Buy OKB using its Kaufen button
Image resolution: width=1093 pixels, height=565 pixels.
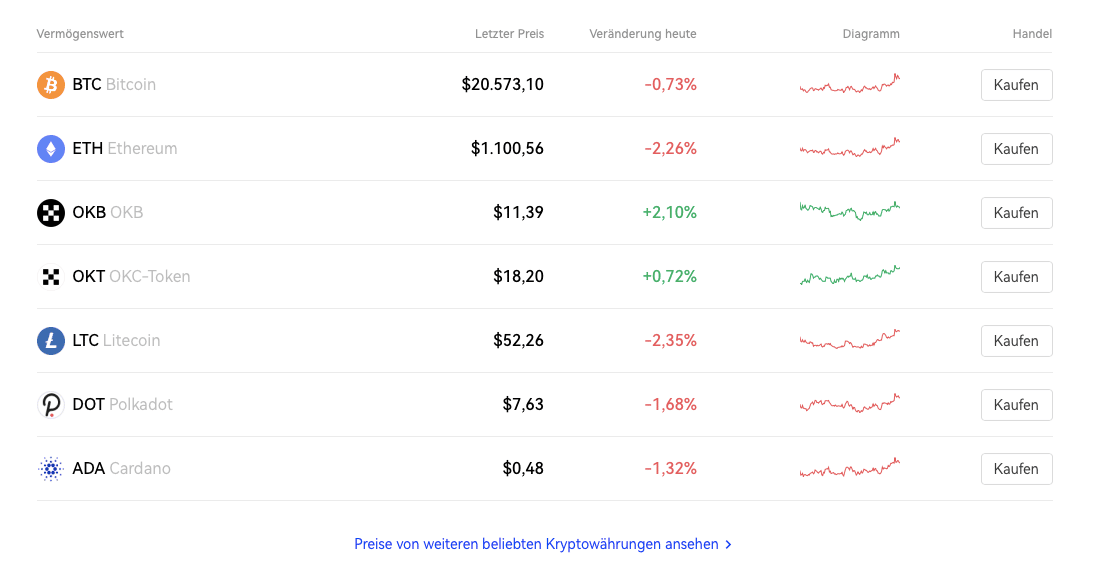[x=1016, y=213]
